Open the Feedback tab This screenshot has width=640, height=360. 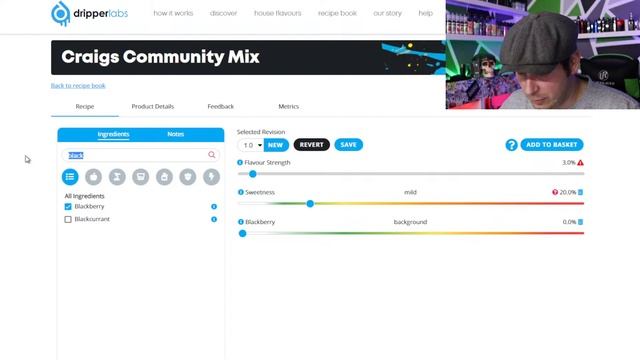pos(220,107)
